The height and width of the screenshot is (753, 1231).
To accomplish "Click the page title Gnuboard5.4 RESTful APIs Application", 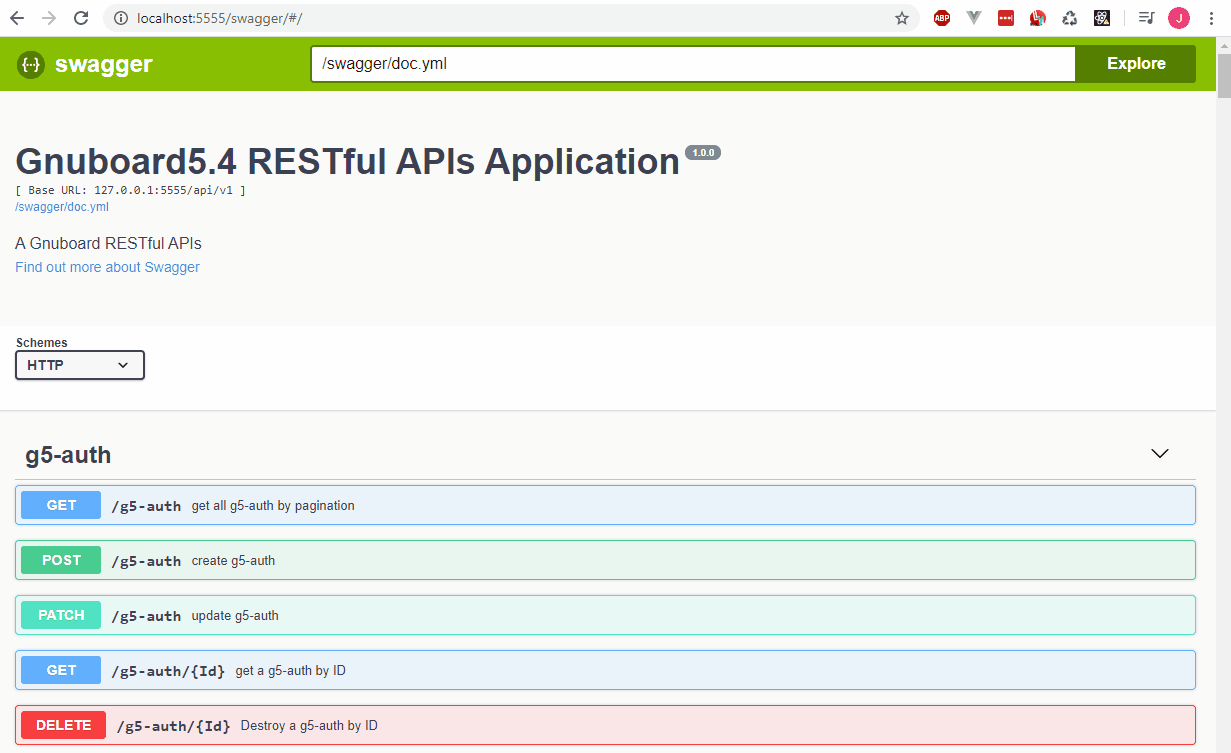I will [347, 161].
